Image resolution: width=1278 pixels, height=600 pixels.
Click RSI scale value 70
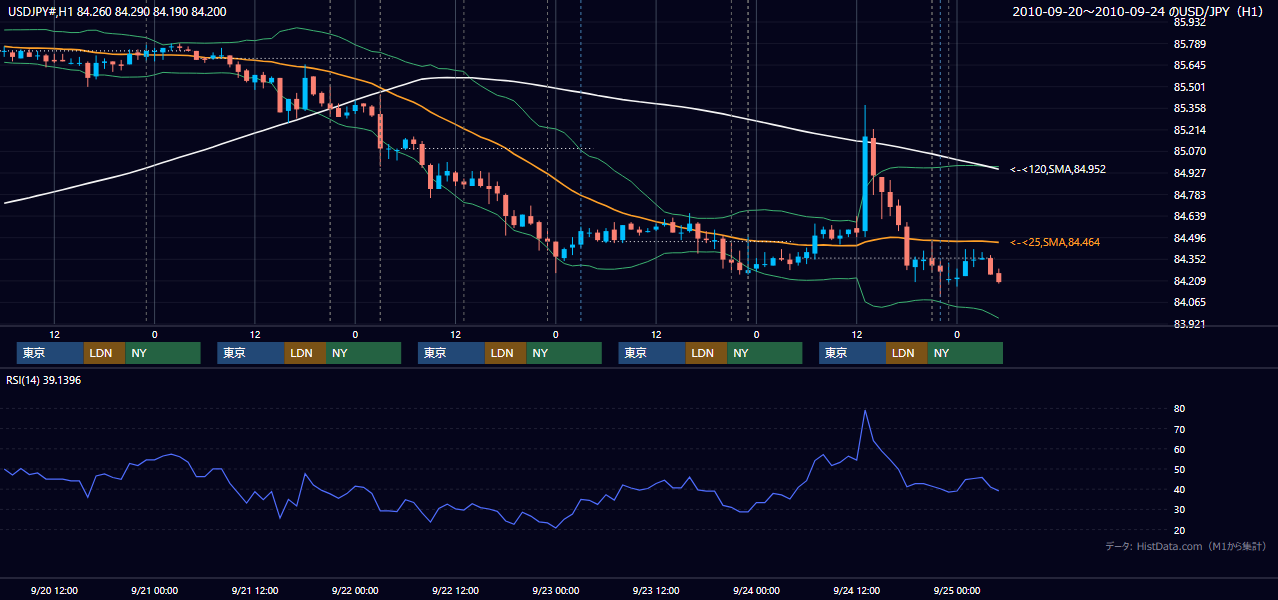(1180, 429)
